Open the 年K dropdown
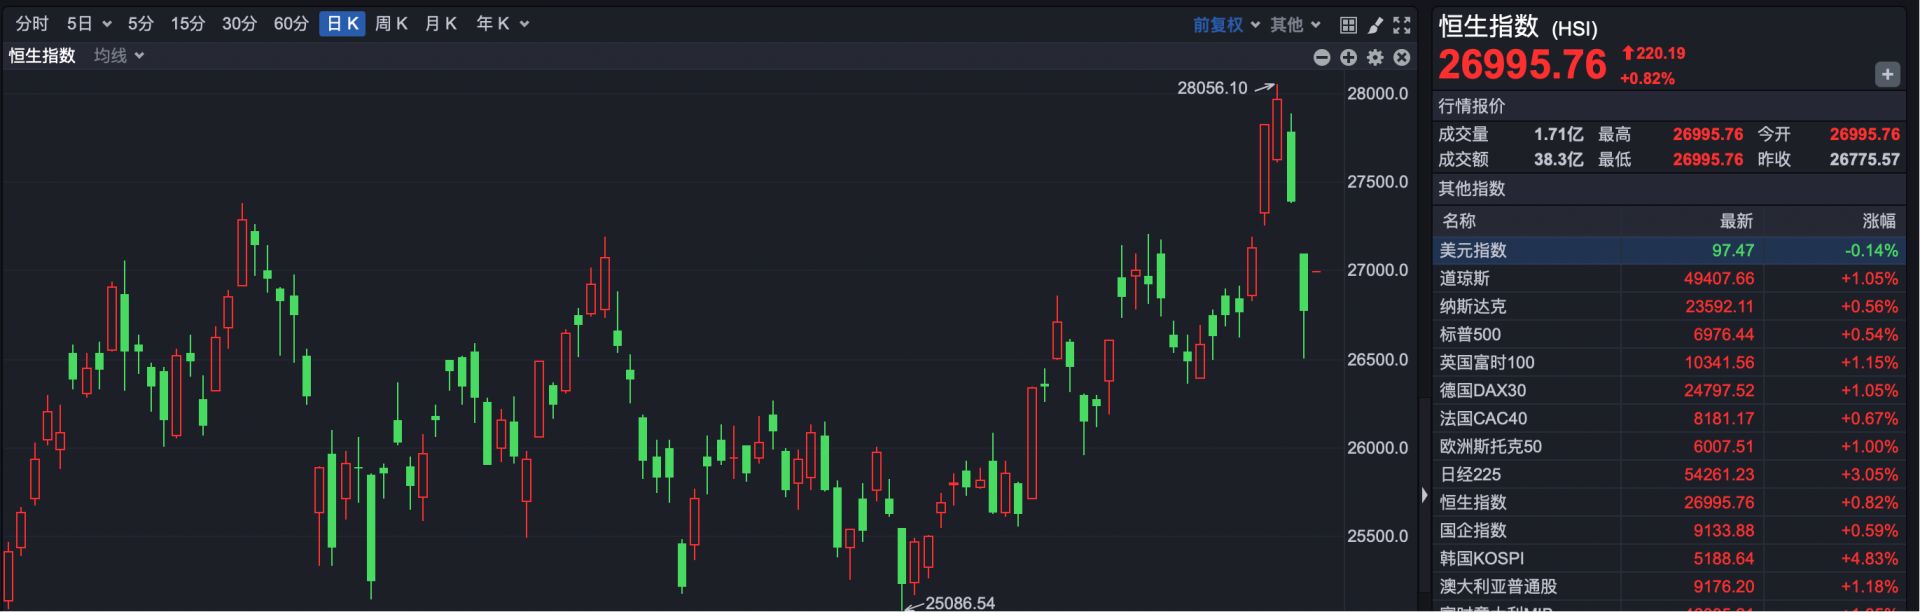Viewport: 1920px width, 612px height. [x=502, y=24]
